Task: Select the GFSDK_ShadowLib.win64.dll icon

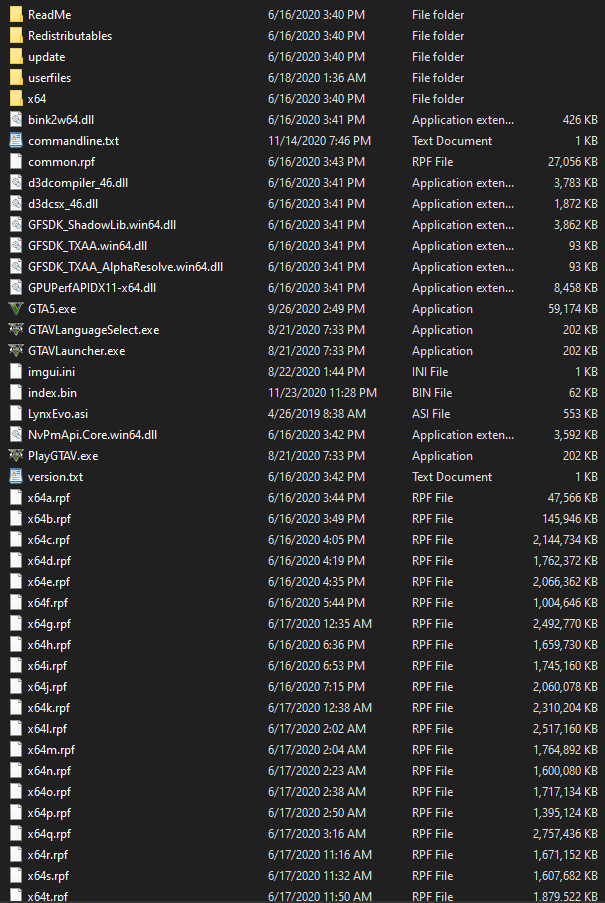Action: pos(16,225)
